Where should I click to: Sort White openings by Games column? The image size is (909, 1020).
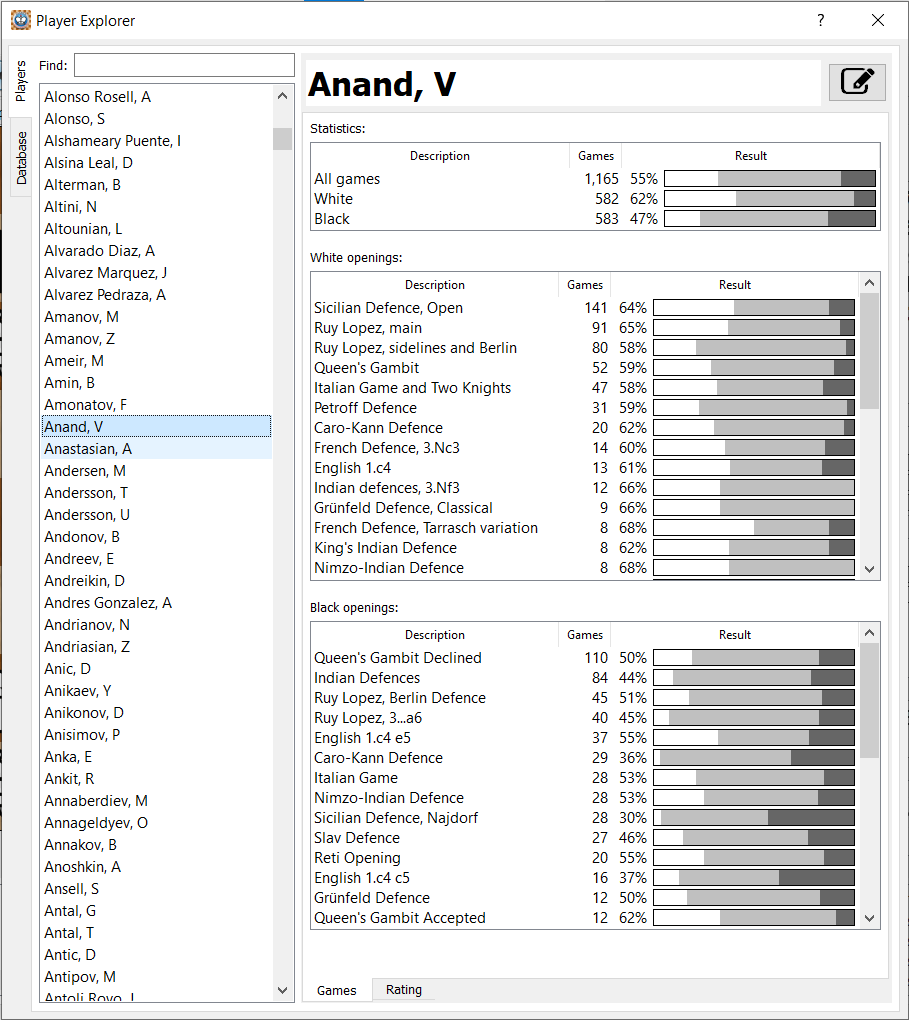tap(585, 285)
